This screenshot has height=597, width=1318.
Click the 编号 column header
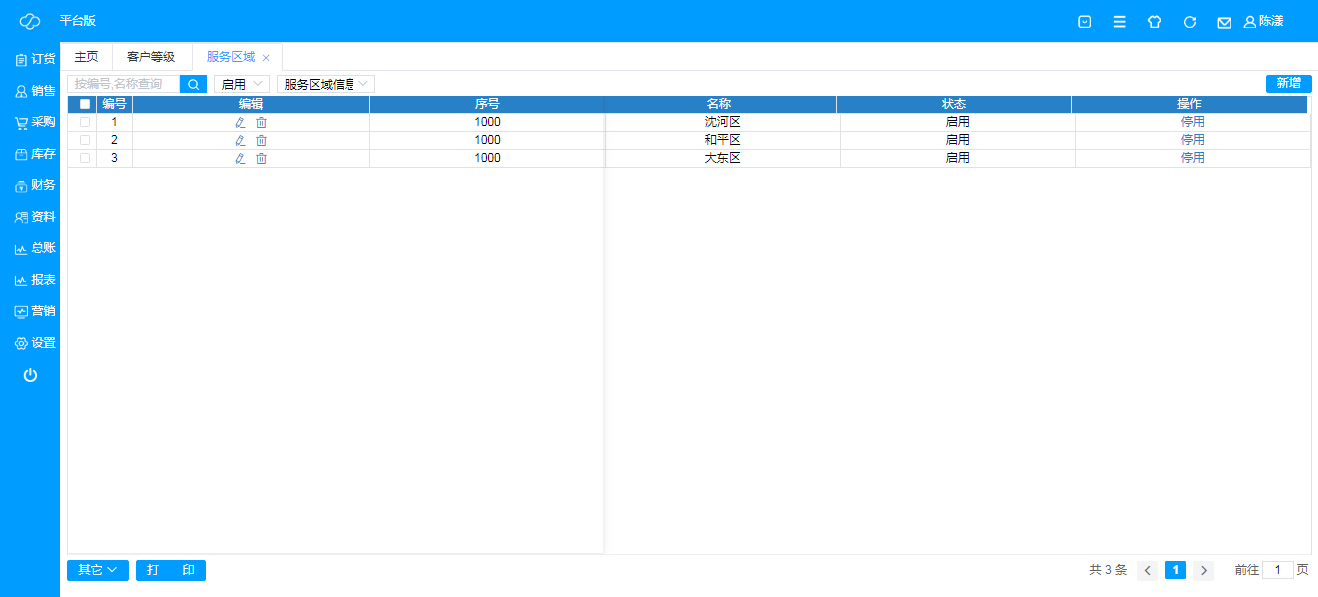pyautogui.click(x=115, y=104)
